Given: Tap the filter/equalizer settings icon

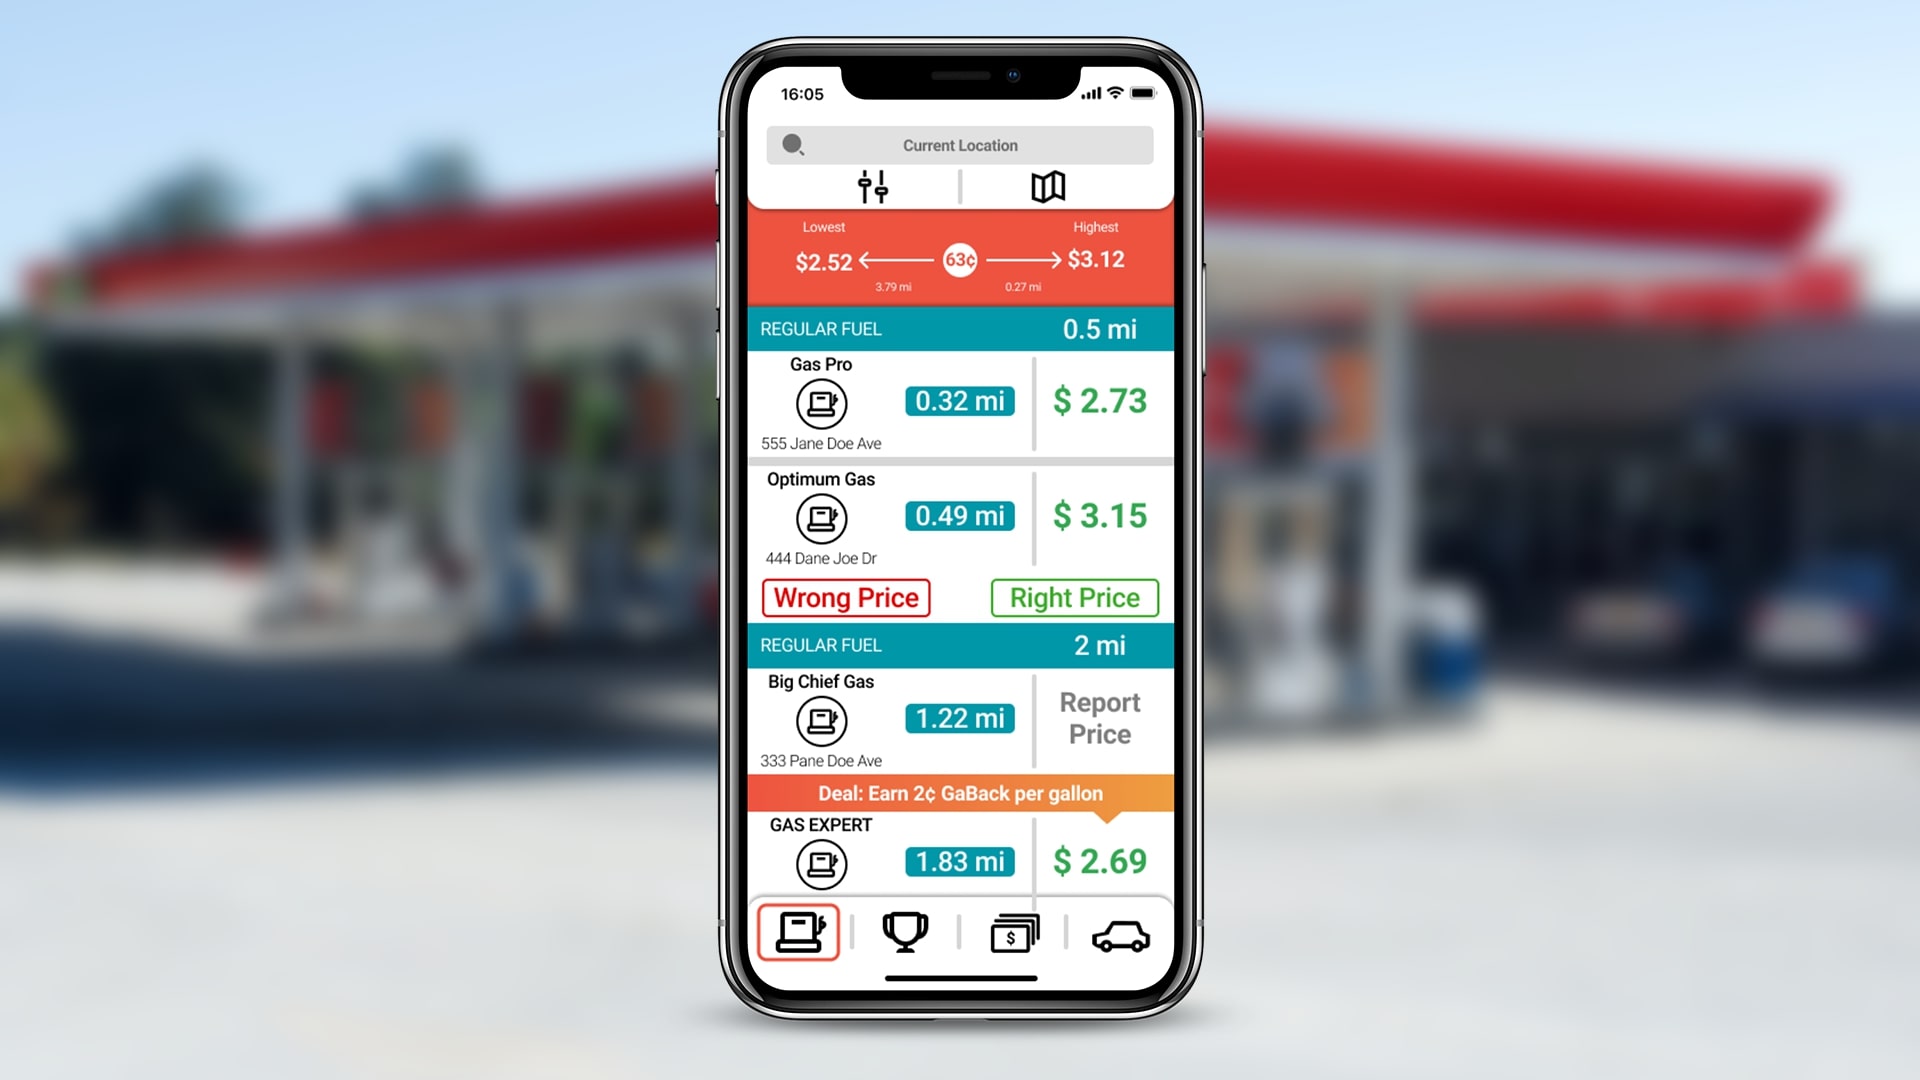Looking at the screenshot, I should click(872, 187).
